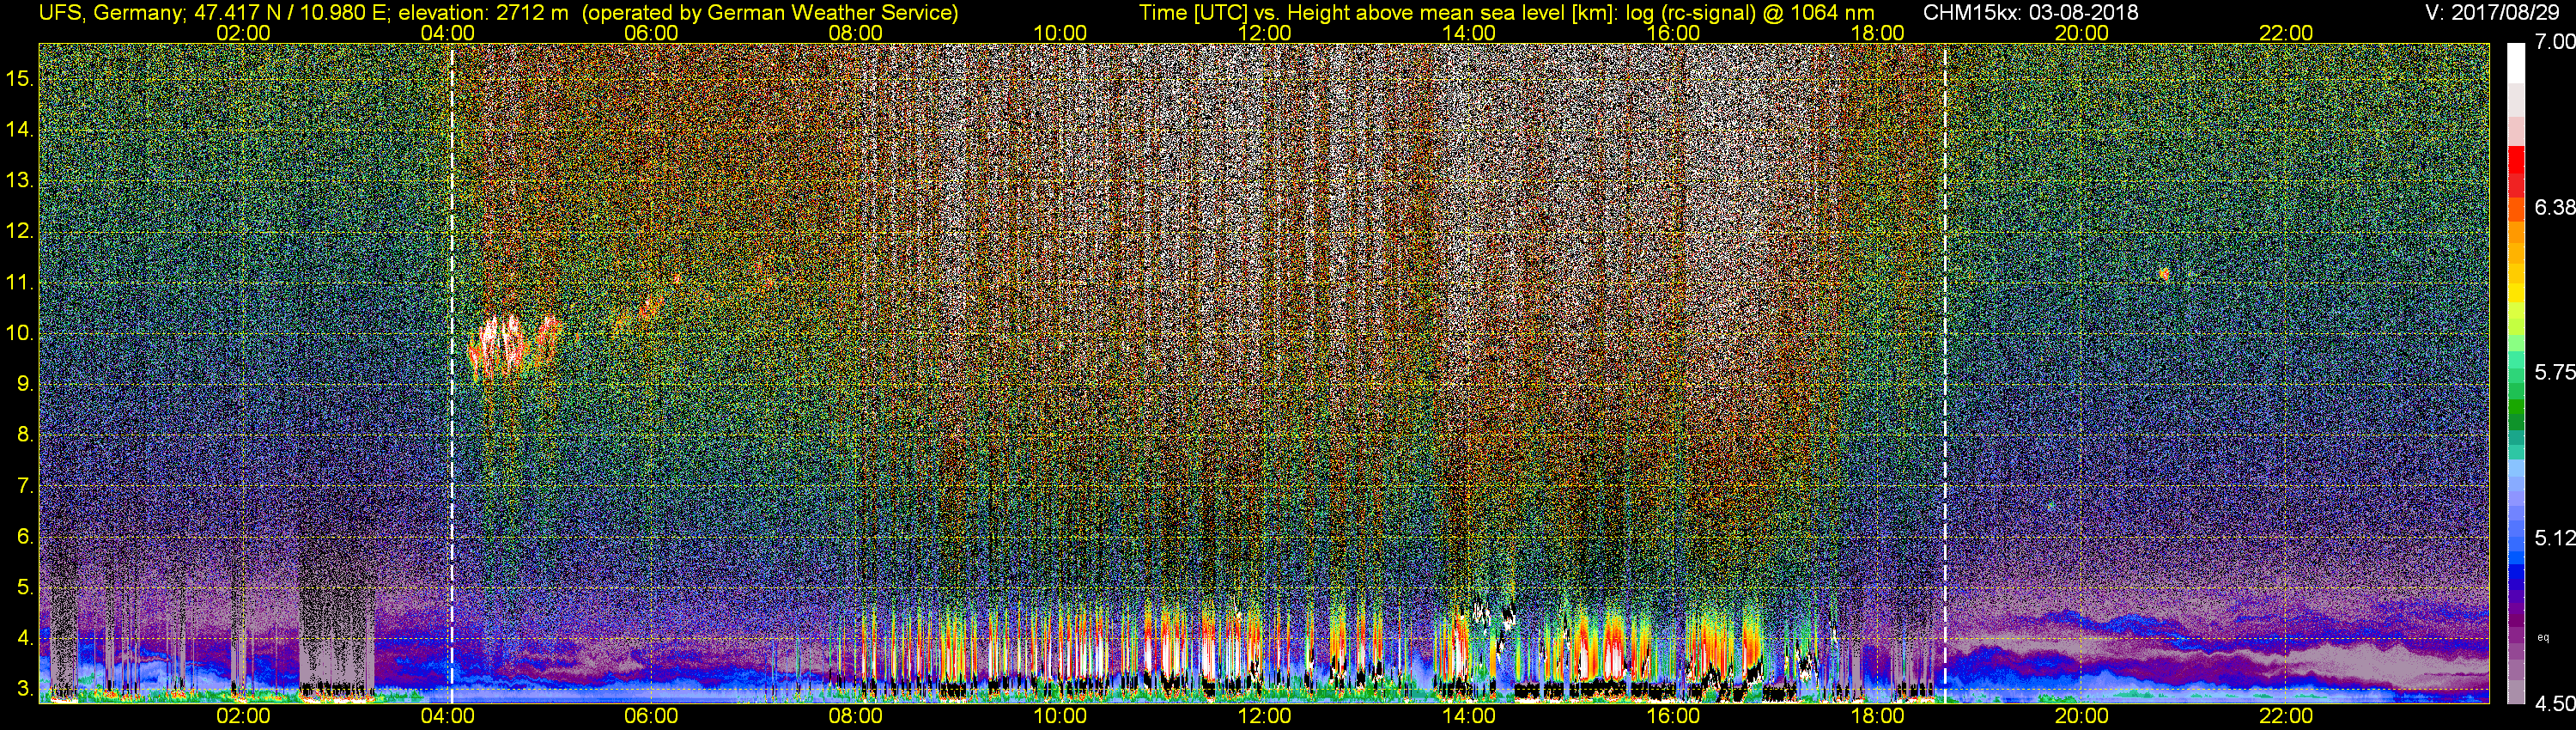The width and height of the screenshot is (2576, 730).
Task: Click the 15. km height axis label
Action: pyautogui.click(x=20, y=78)
